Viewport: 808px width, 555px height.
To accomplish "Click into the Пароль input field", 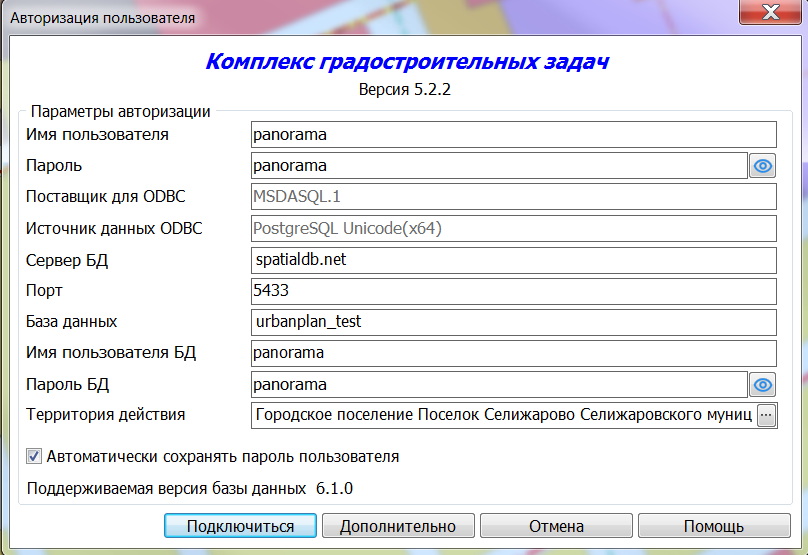I will pyautogui.click(x=498, y=166).
